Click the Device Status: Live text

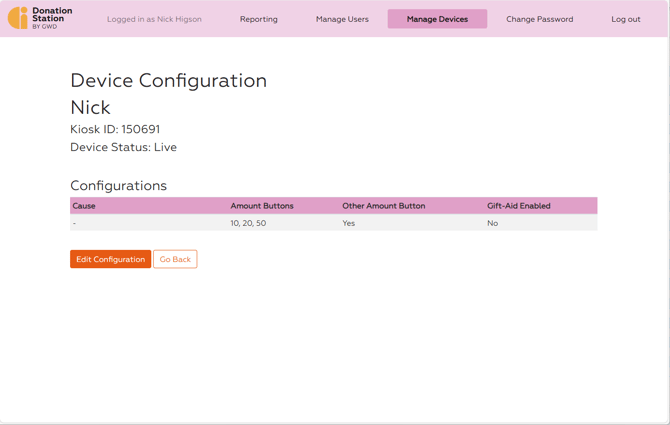(123, 147)
